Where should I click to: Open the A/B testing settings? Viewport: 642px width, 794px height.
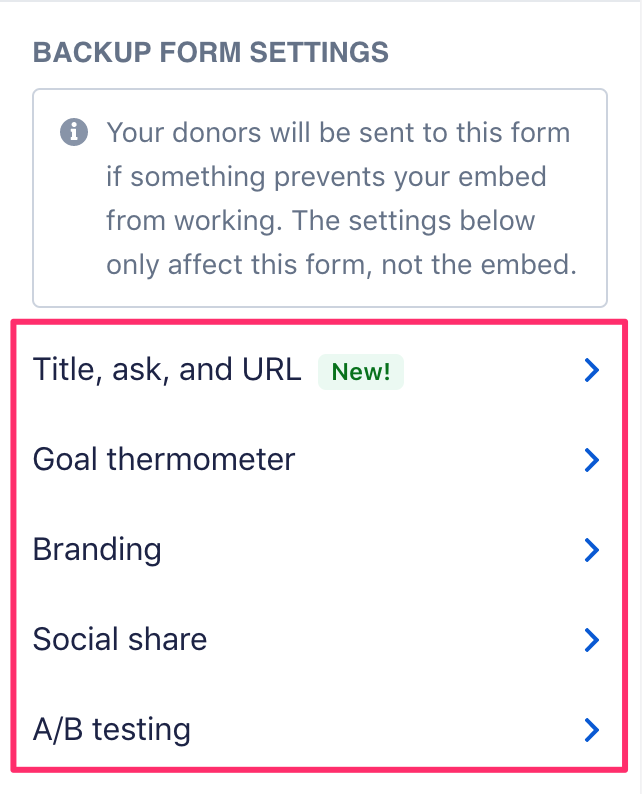[x=112, y=730]
